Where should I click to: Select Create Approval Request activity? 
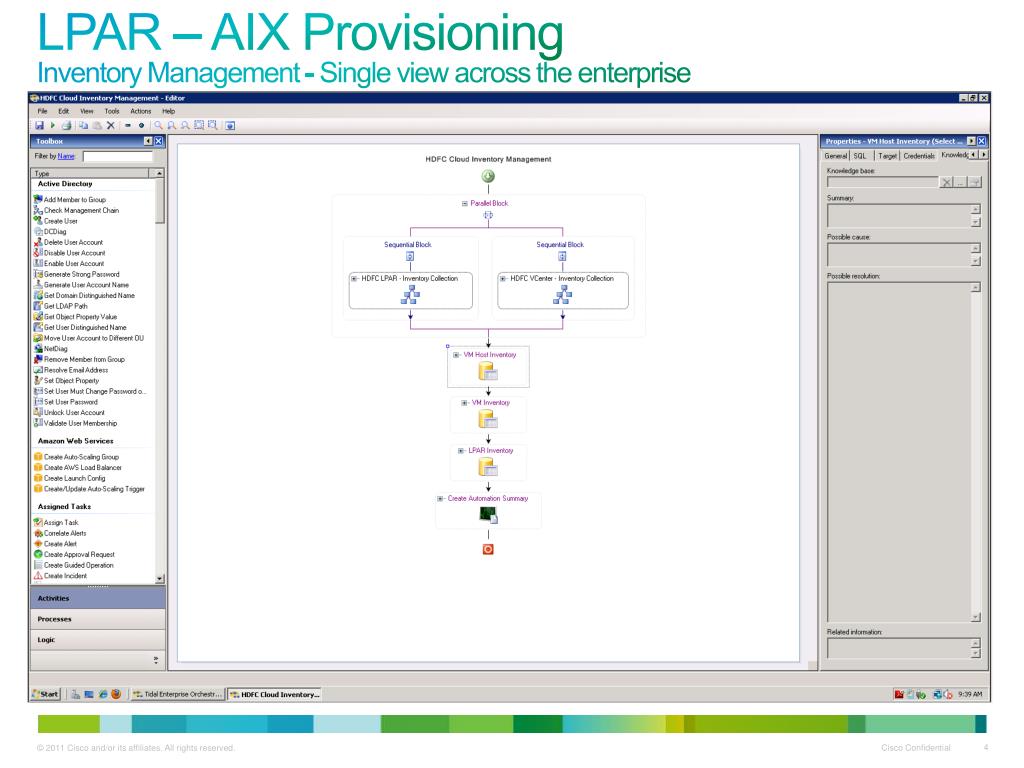coord(74,554)
